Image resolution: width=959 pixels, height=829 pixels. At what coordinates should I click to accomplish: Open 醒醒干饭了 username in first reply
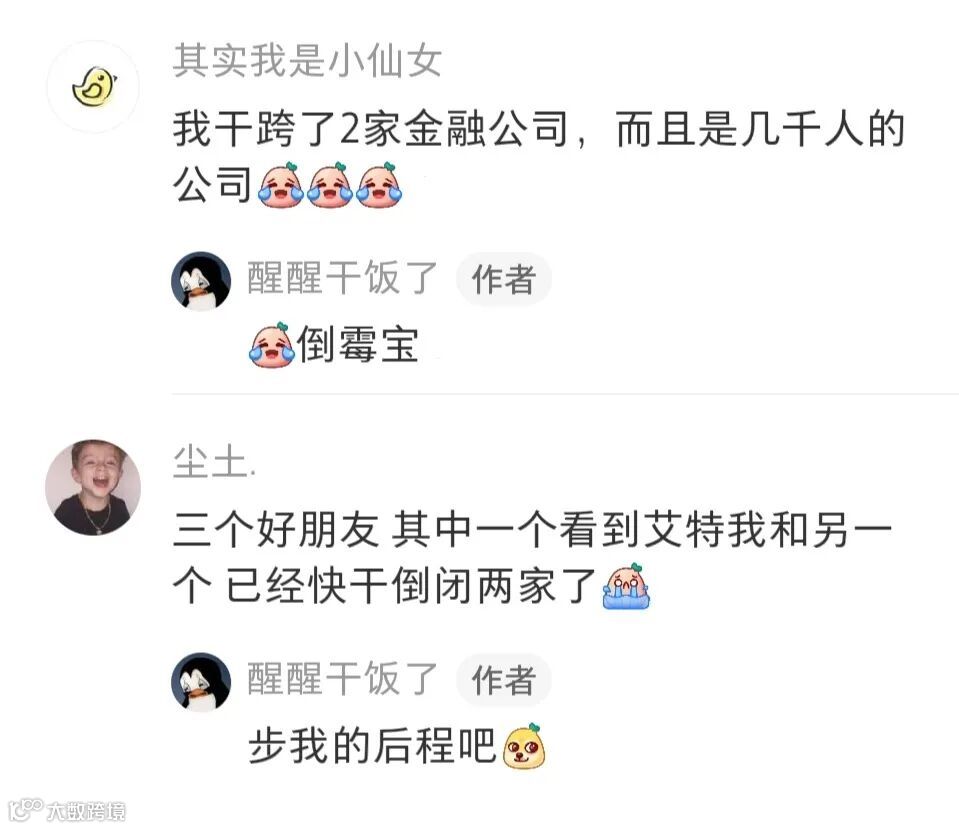pyautogui.click(x=342, y=278)
